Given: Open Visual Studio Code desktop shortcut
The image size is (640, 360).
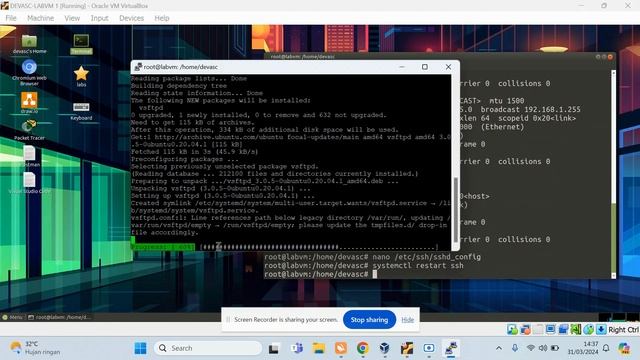Looking at the screenshot, I should click(x=29, y=183).
